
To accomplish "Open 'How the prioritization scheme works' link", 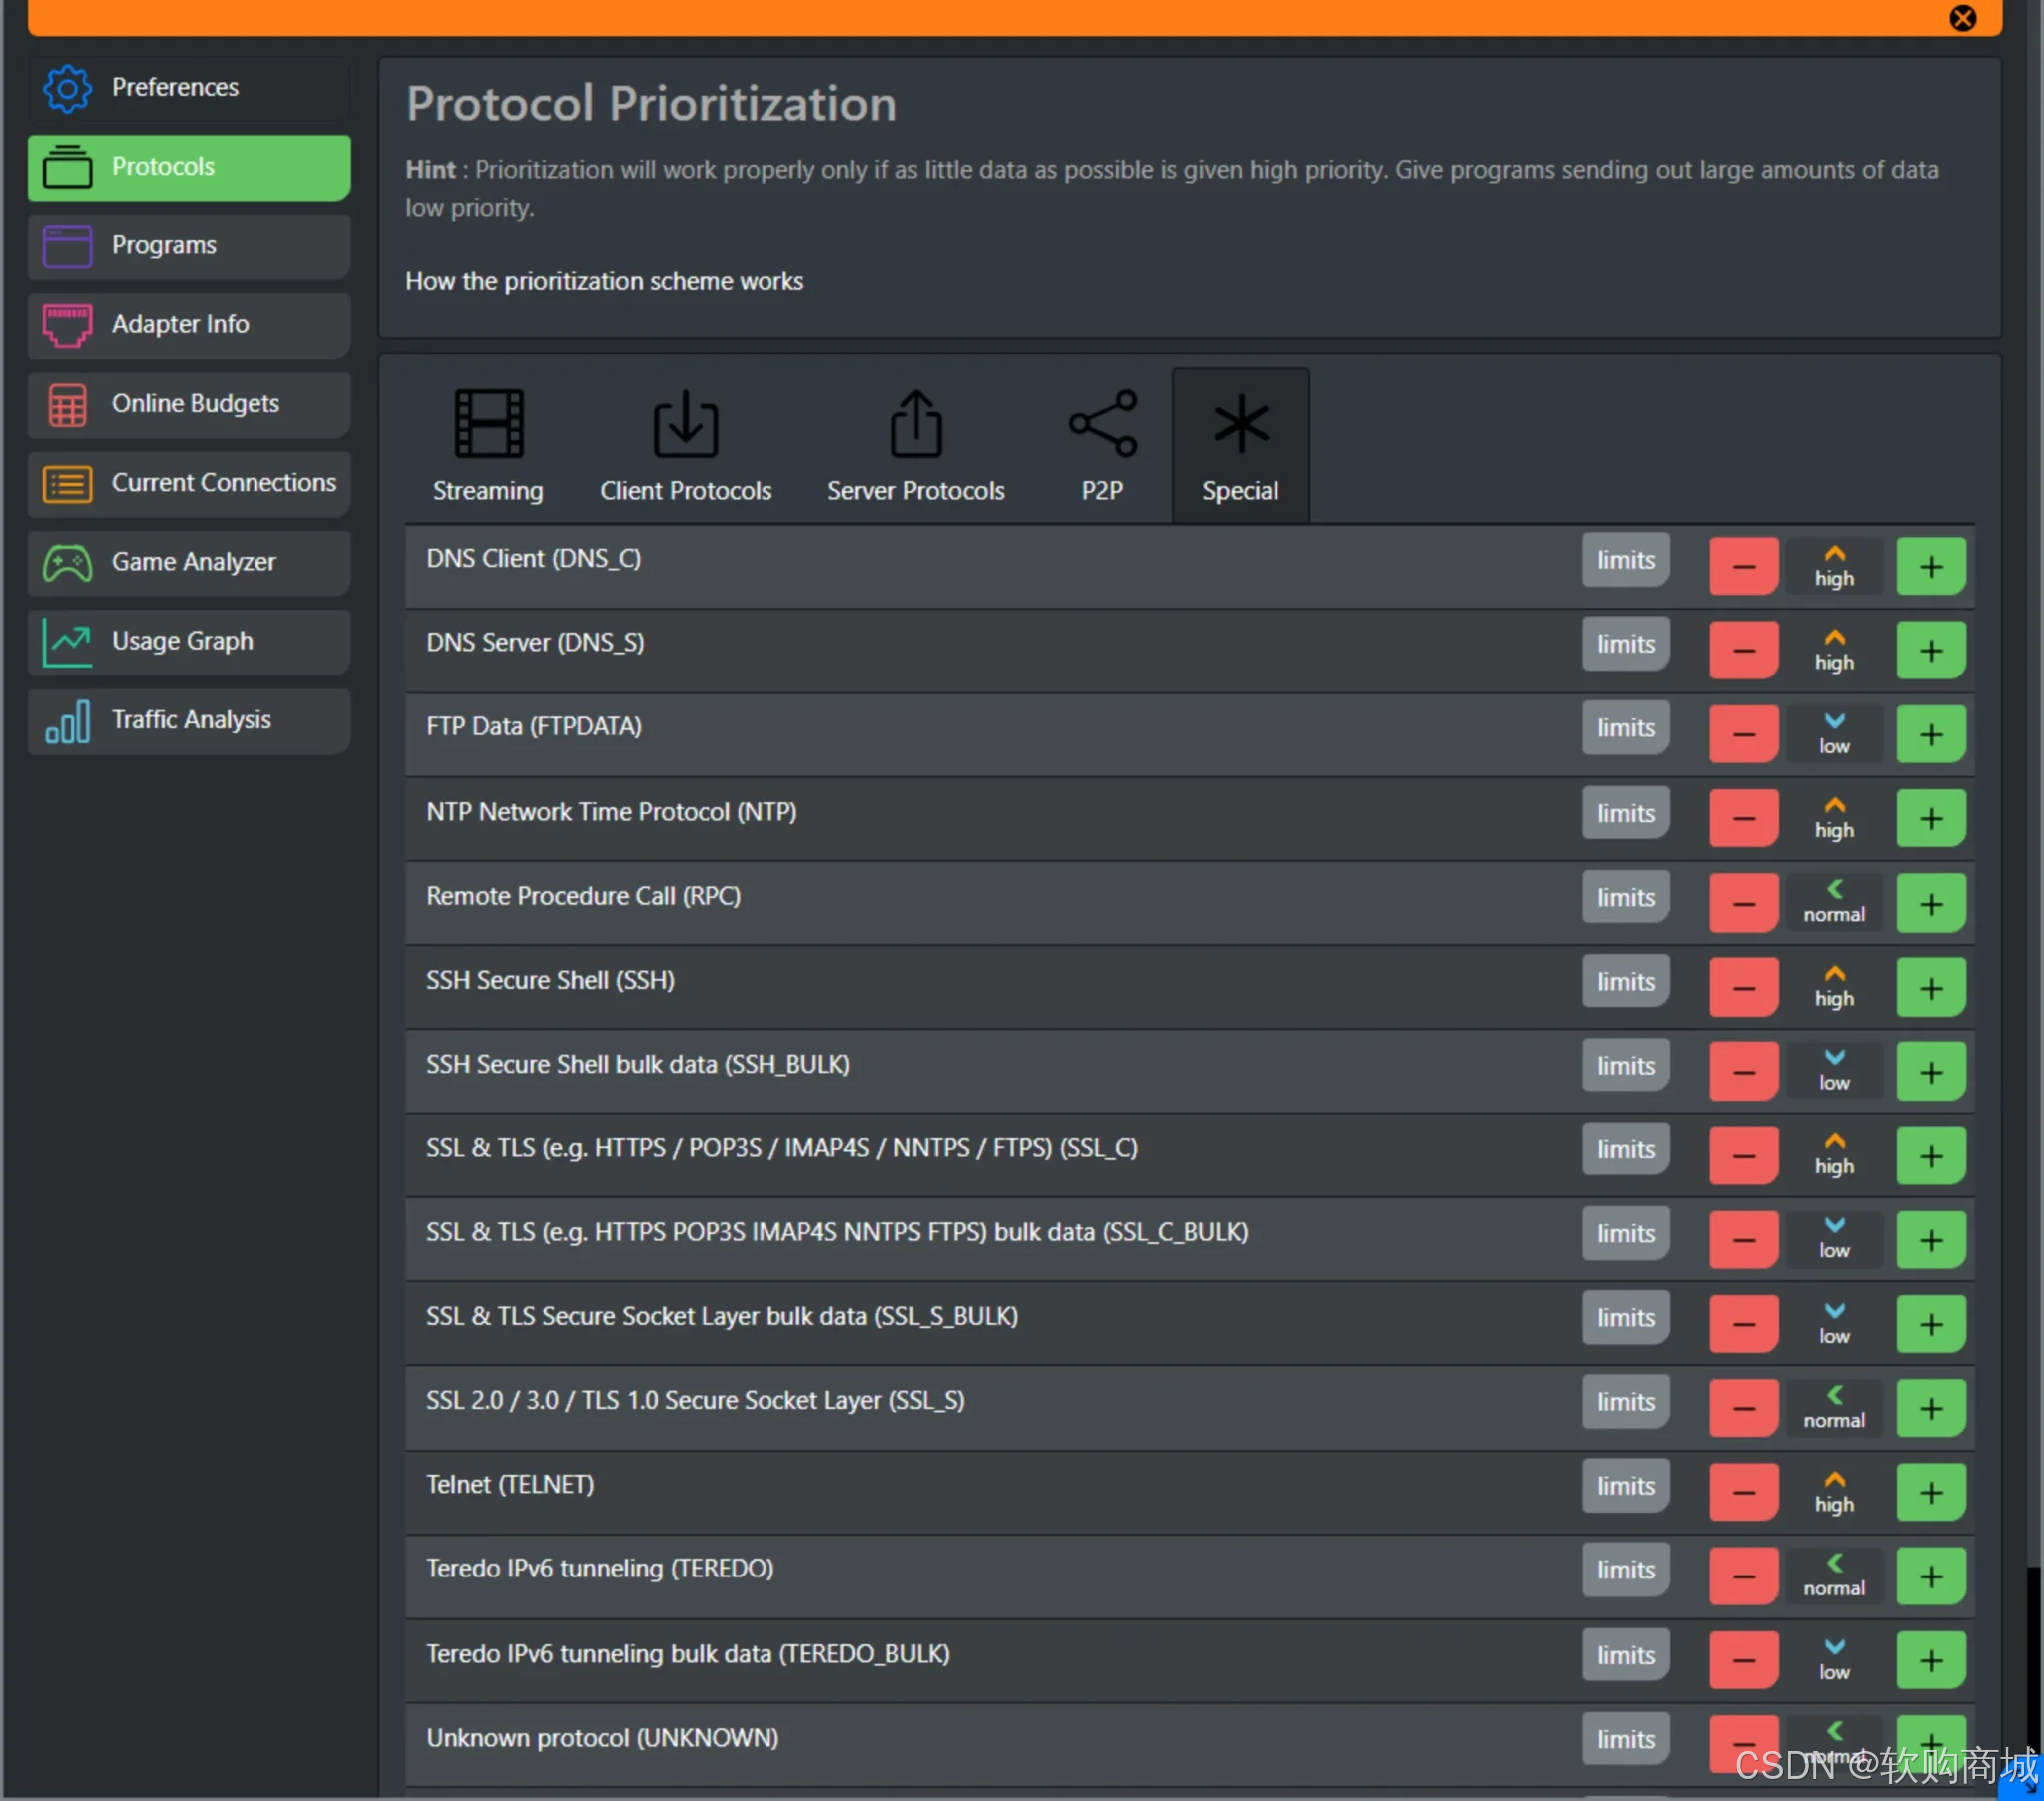I will (x=604, y=282).
